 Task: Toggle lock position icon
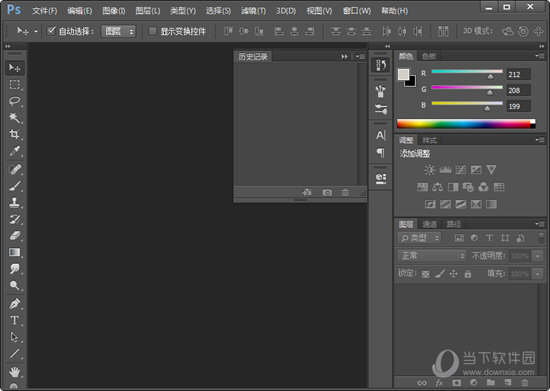click(x=454, y=274)
